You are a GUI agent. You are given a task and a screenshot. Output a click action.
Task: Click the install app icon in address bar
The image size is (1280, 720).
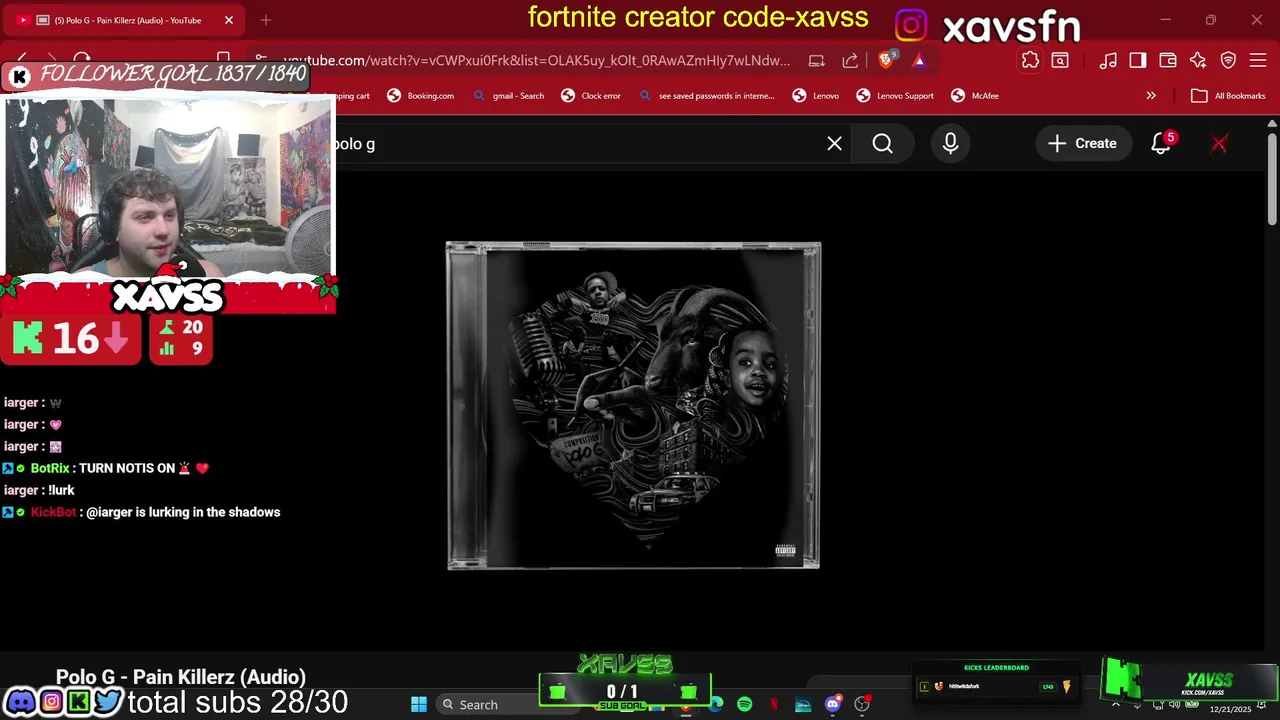click(817, 60)
